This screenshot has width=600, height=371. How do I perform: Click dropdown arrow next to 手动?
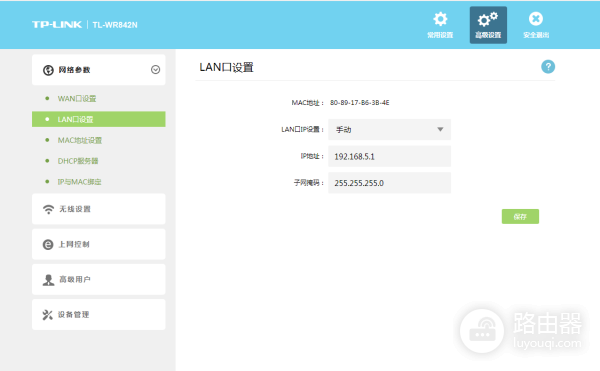[x=440, y=129]
